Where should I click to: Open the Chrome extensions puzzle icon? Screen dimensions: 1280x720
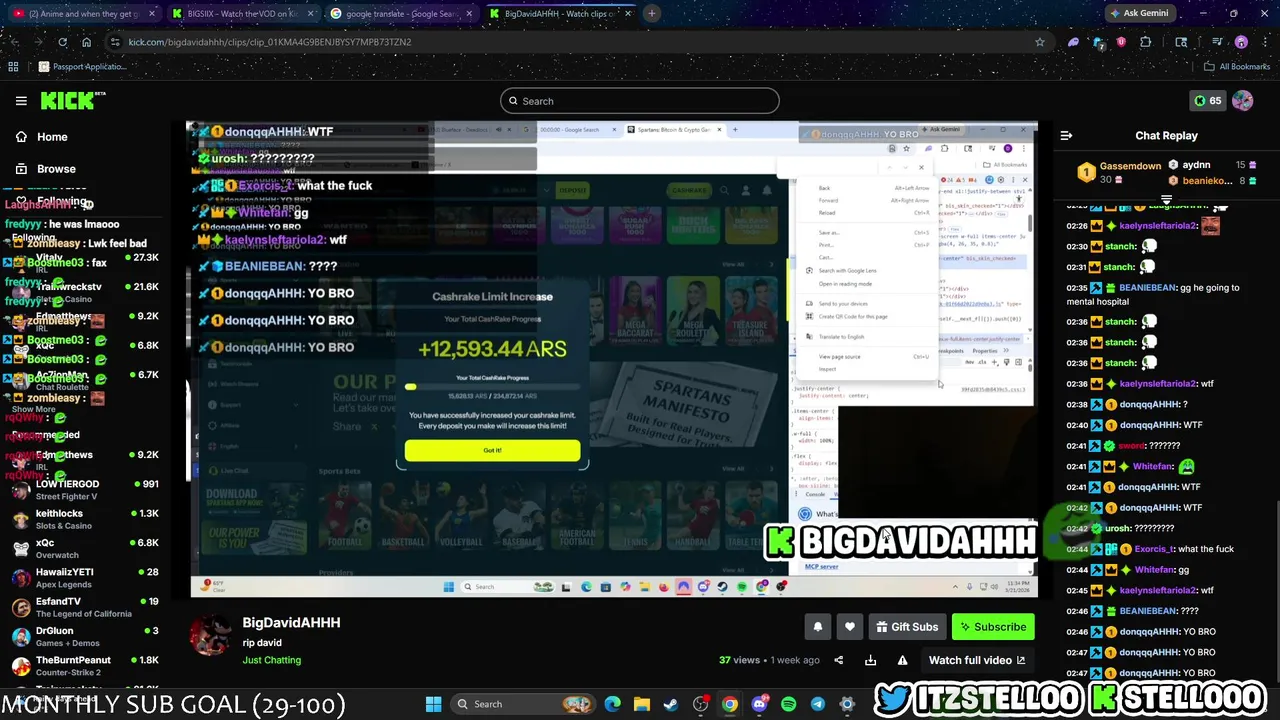(x=1146, y=42)
